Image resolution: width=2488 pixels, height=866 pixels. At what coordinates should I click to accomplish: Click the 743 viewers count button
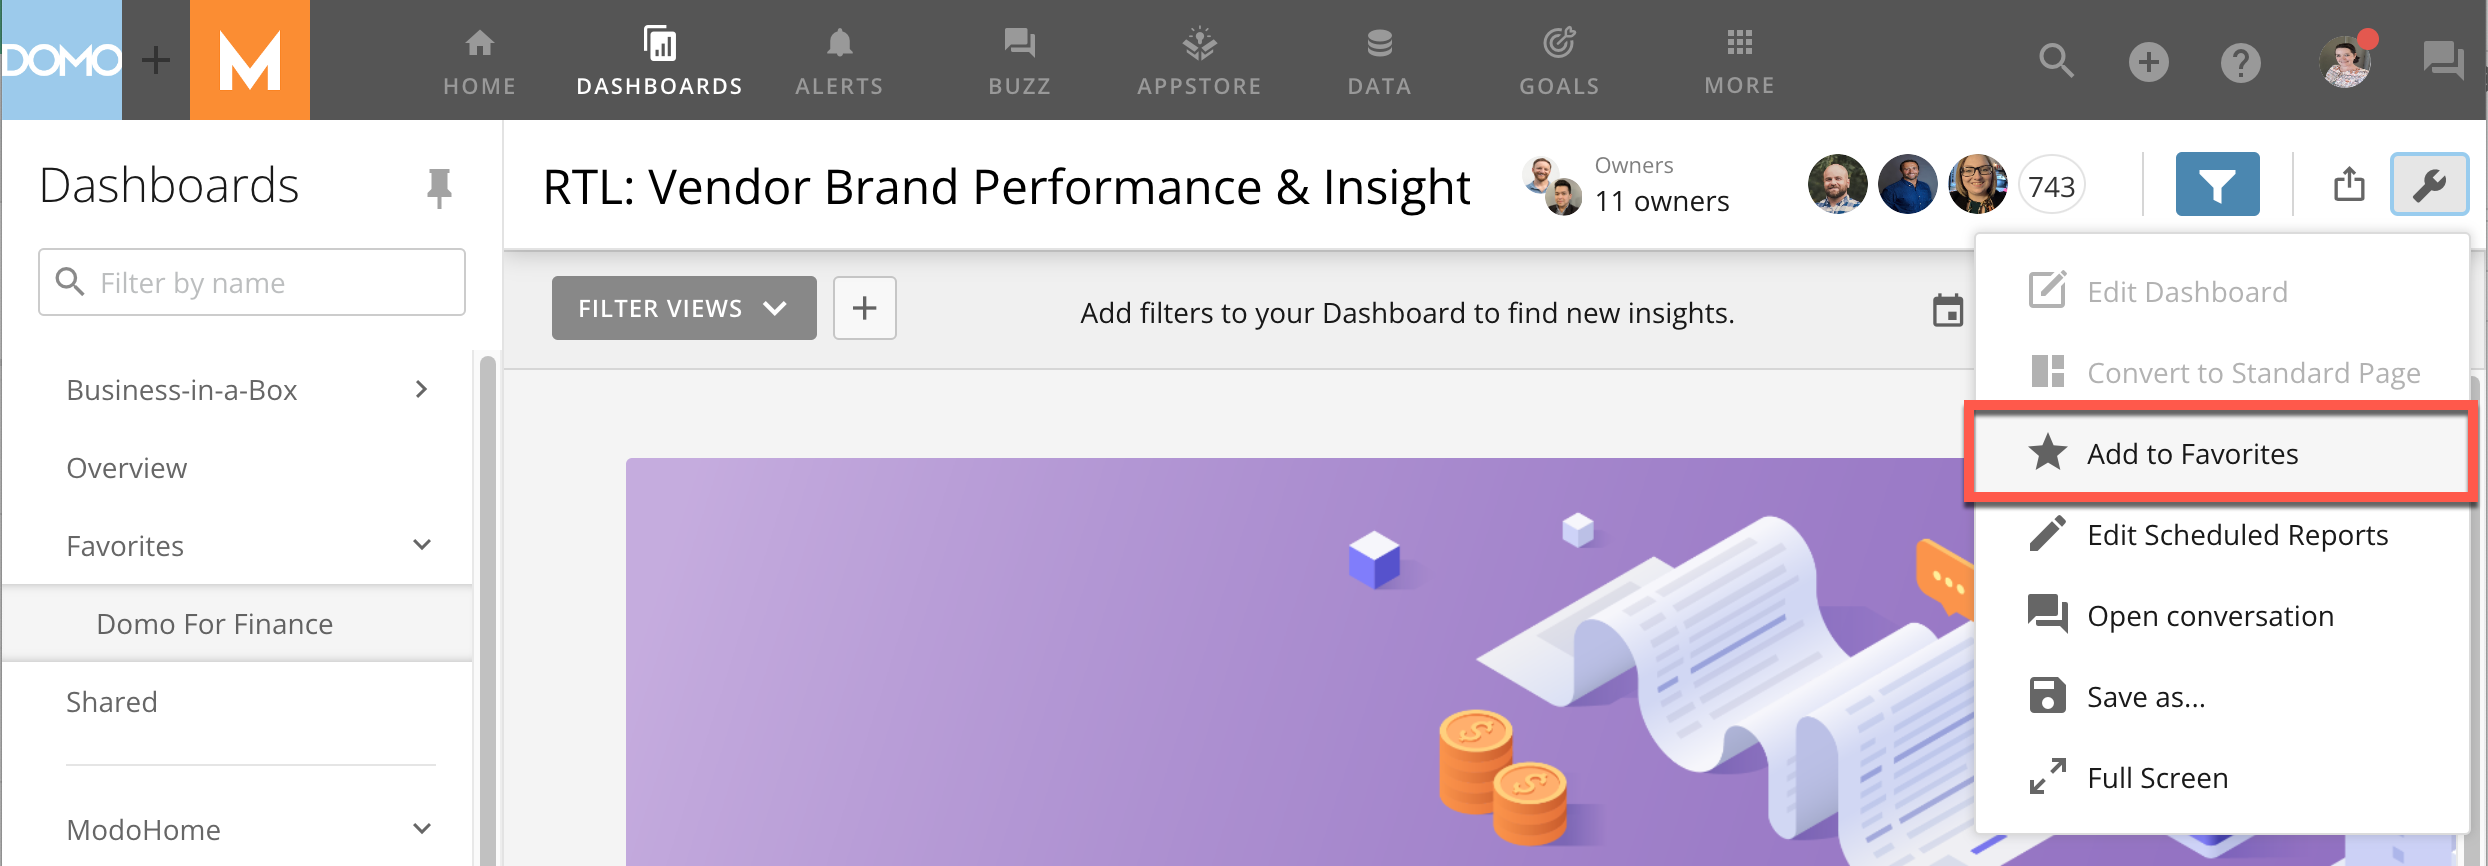2051,184
